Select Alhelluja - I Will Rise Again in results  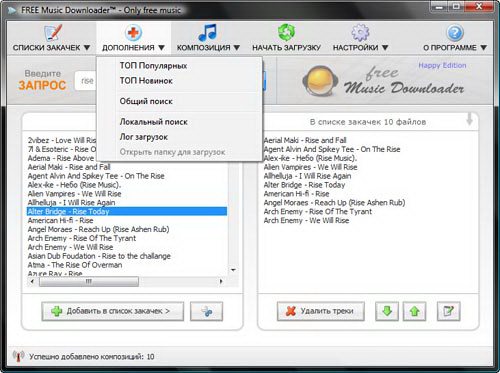(71, 202)
